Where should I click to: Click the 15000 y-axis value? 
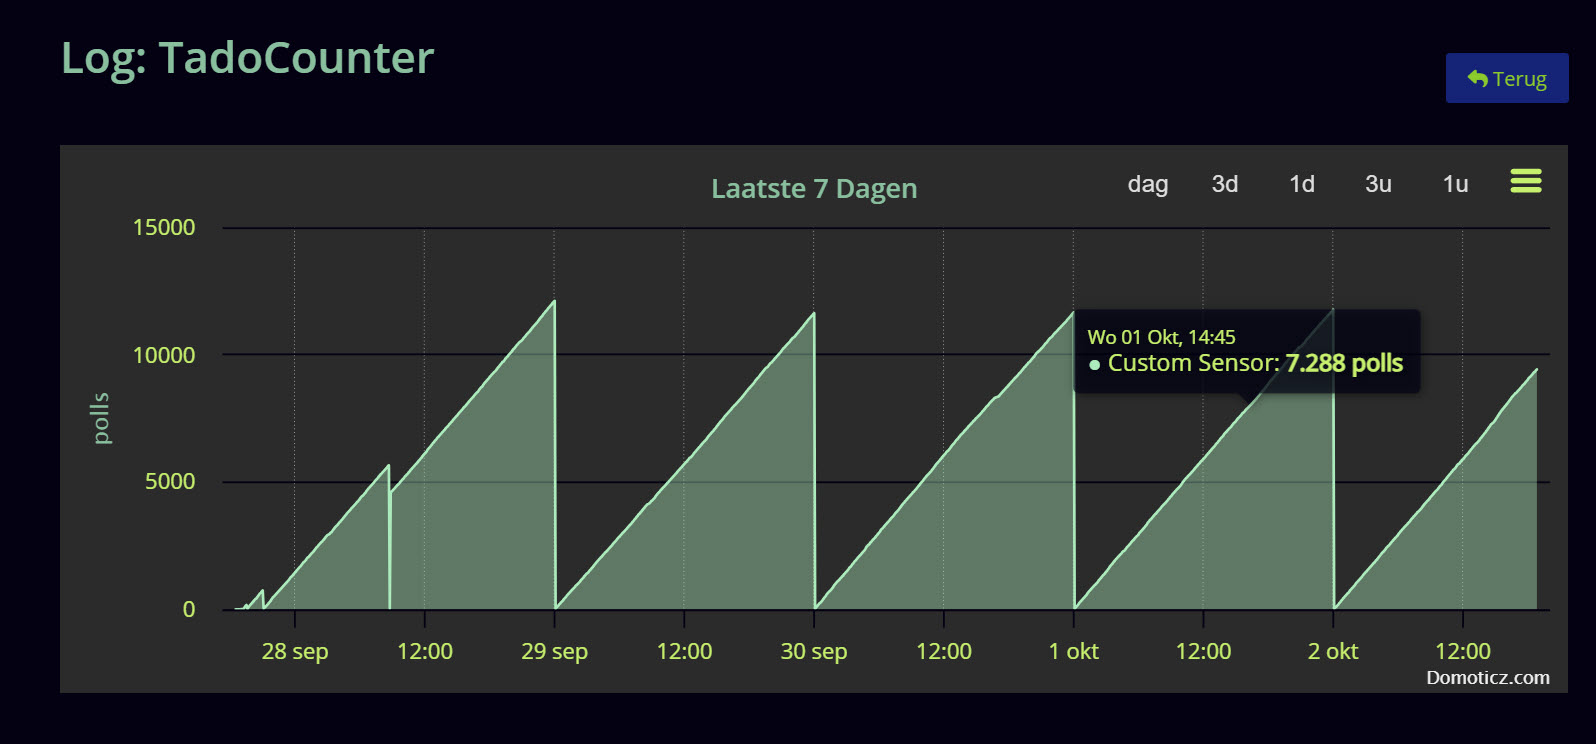point(164,227)
